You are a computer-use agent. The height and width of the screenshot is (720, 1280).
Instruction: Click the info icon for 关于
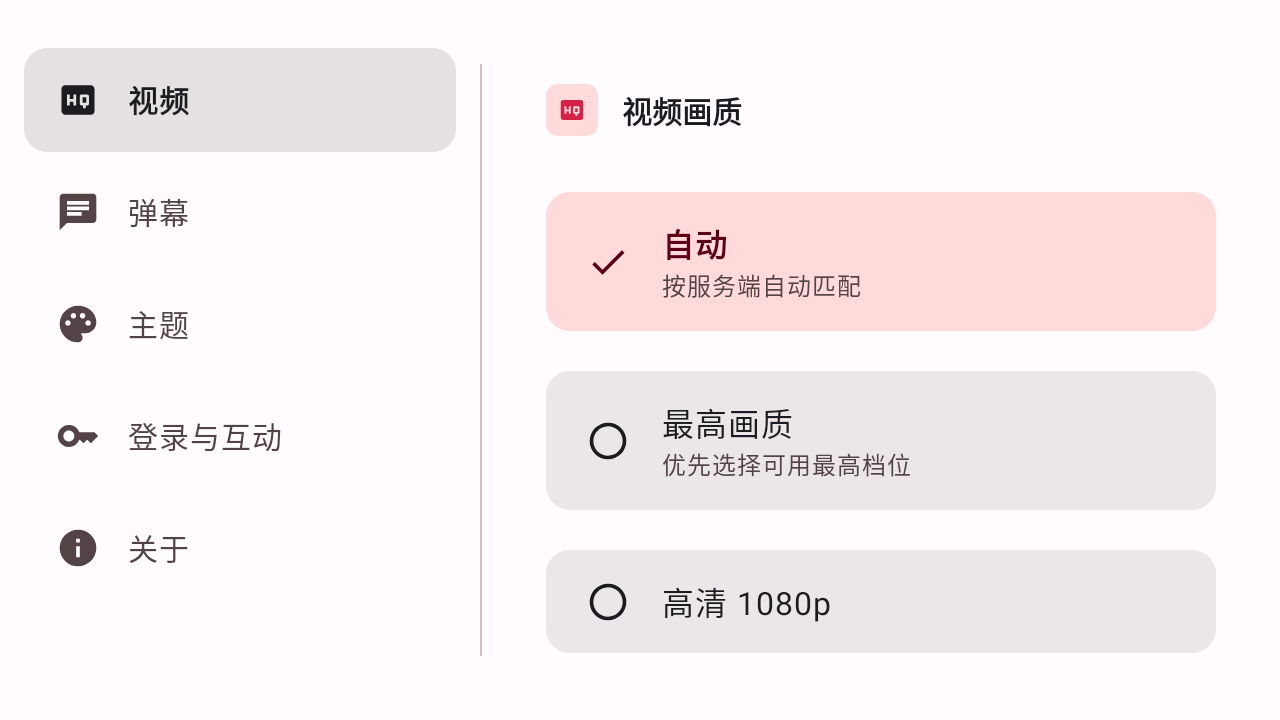point(78,548)
